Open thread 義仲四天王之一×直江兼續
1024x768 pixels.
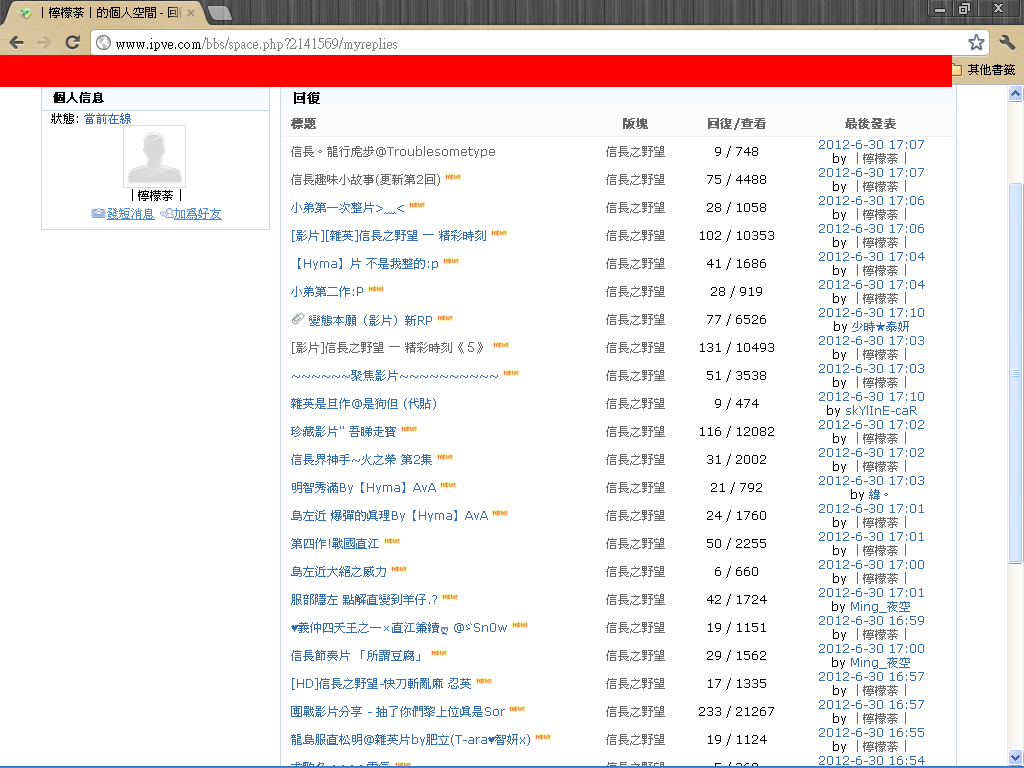399,628
